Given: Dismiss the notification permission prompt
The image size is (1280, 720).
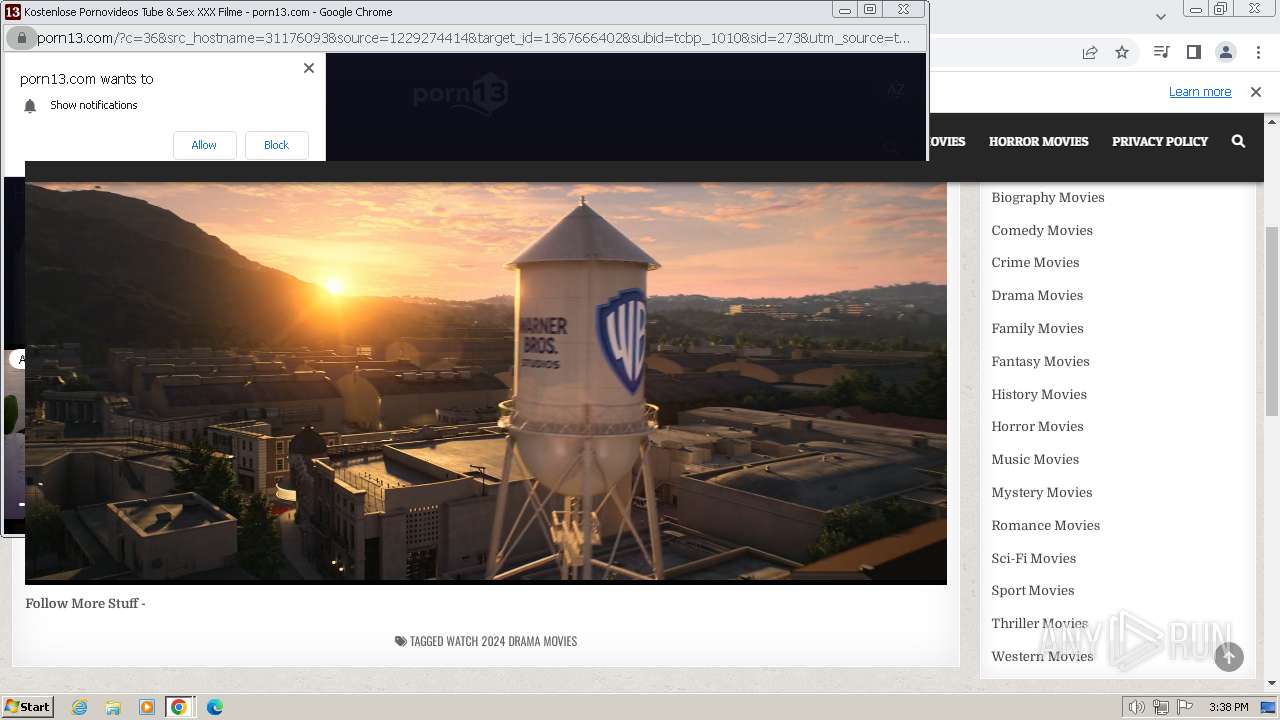Looking at the screenshot, I should tap(309, 68).
